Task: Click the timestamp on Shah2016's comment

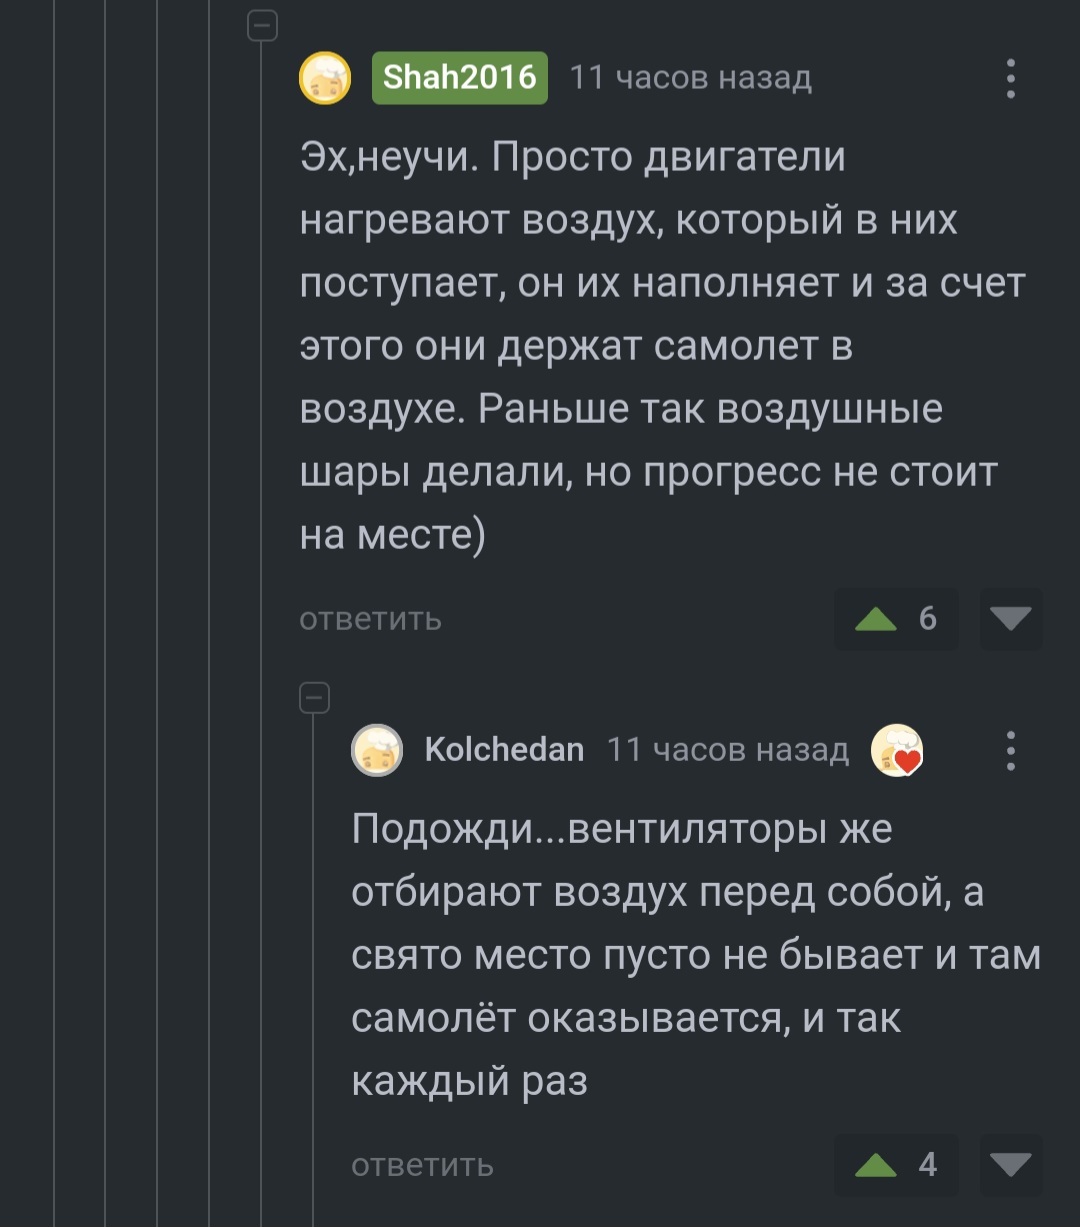Action: (x=690, y=78)
